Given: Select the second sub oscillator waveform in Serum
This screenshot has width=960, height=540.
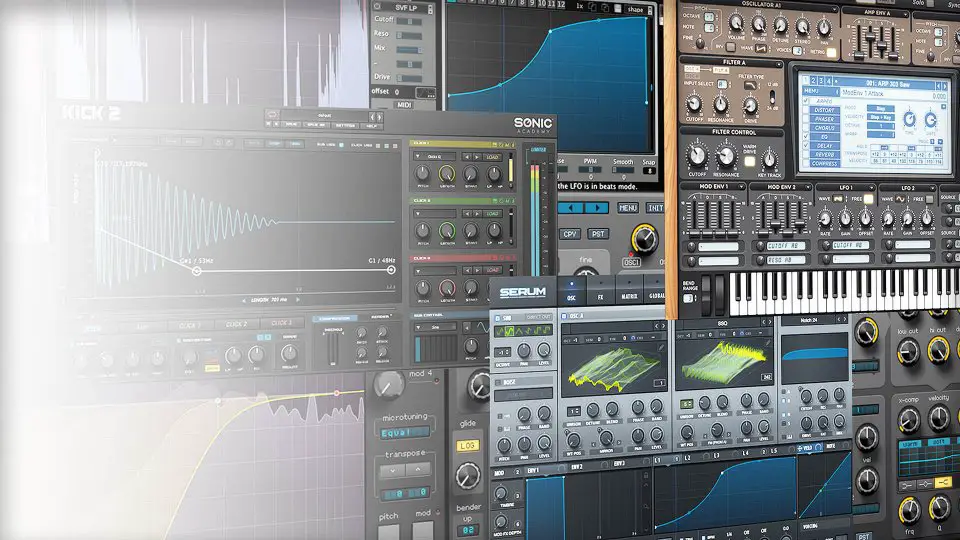Looking at the screenshot, I should (510, 331).
